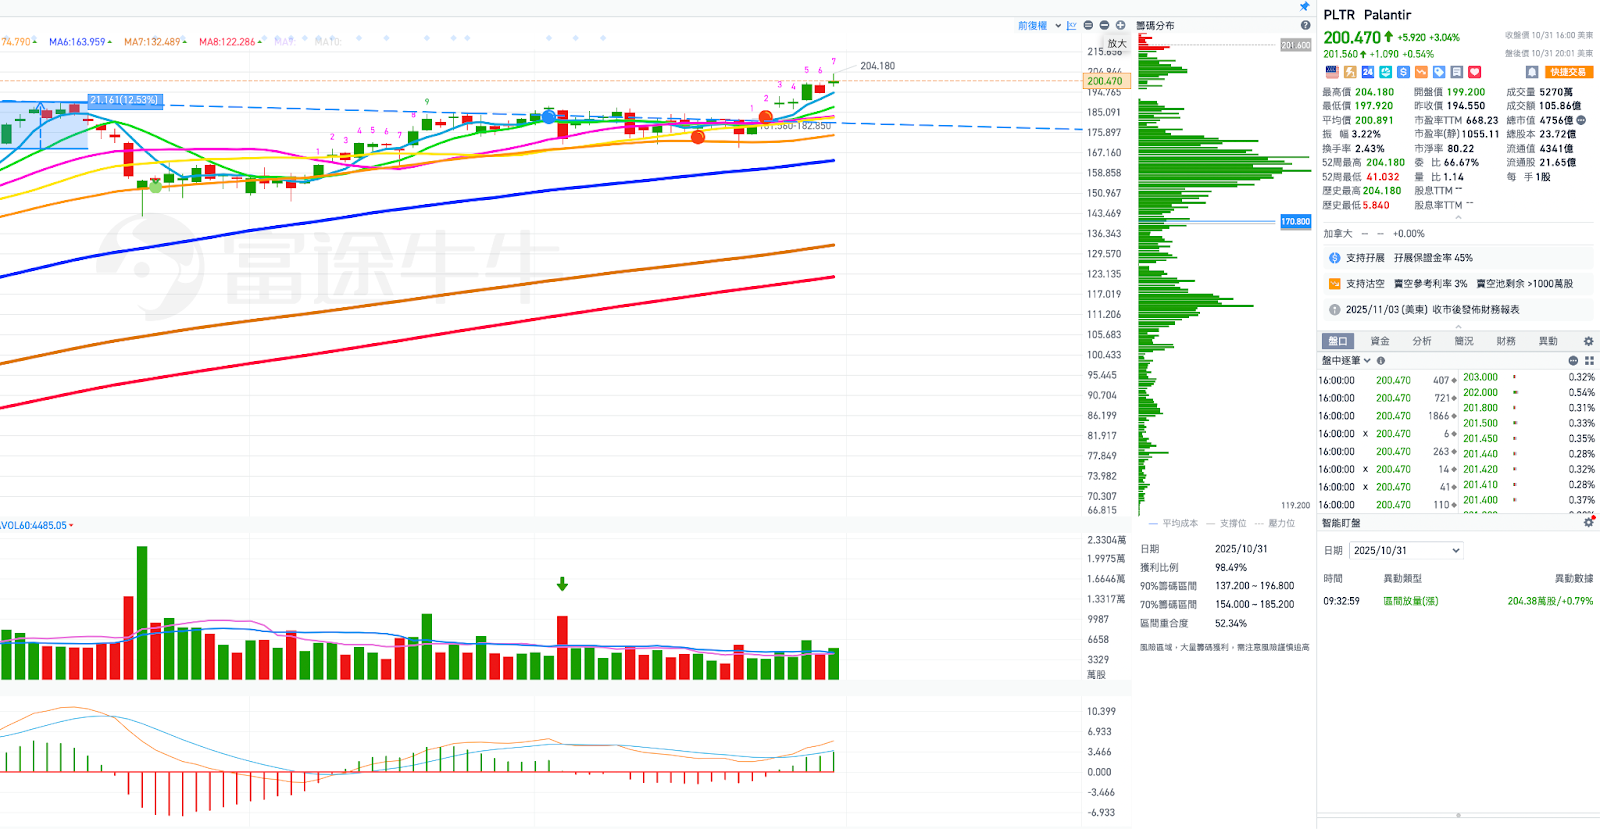Image resolution: width=1600 pixels, height=829 pixels.
Task: Click the 170.800 average cost marker
Action: [1295, 222]
